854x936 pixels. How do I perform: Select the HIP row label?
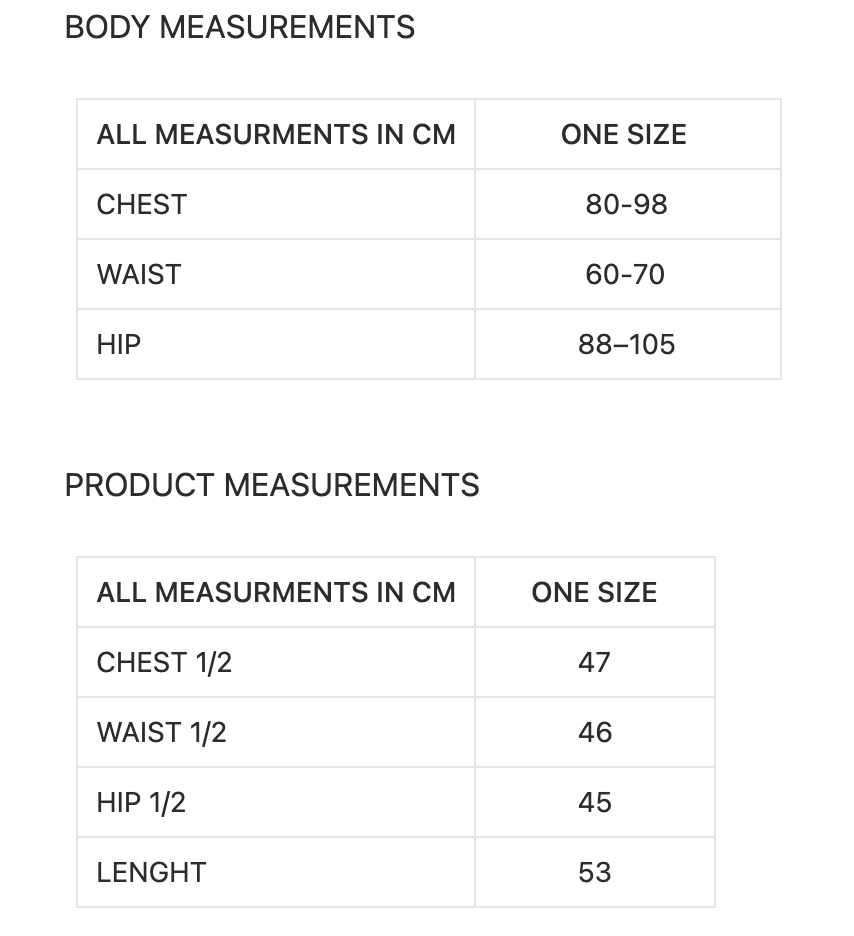(119, 344)
